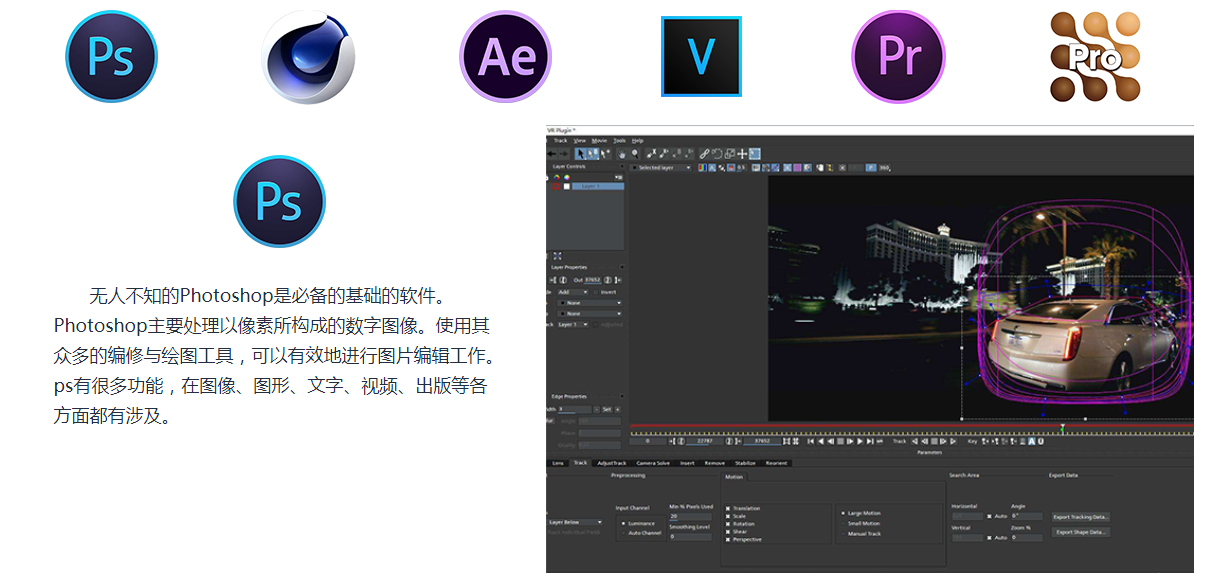Open the View menu
Screen dimensions: 1207x585
(580, 141)
